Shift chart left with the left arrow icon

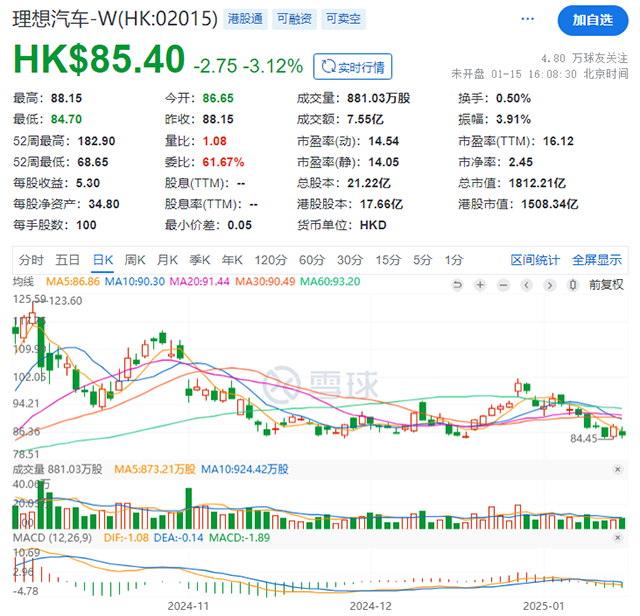click(x=527, y=285)
